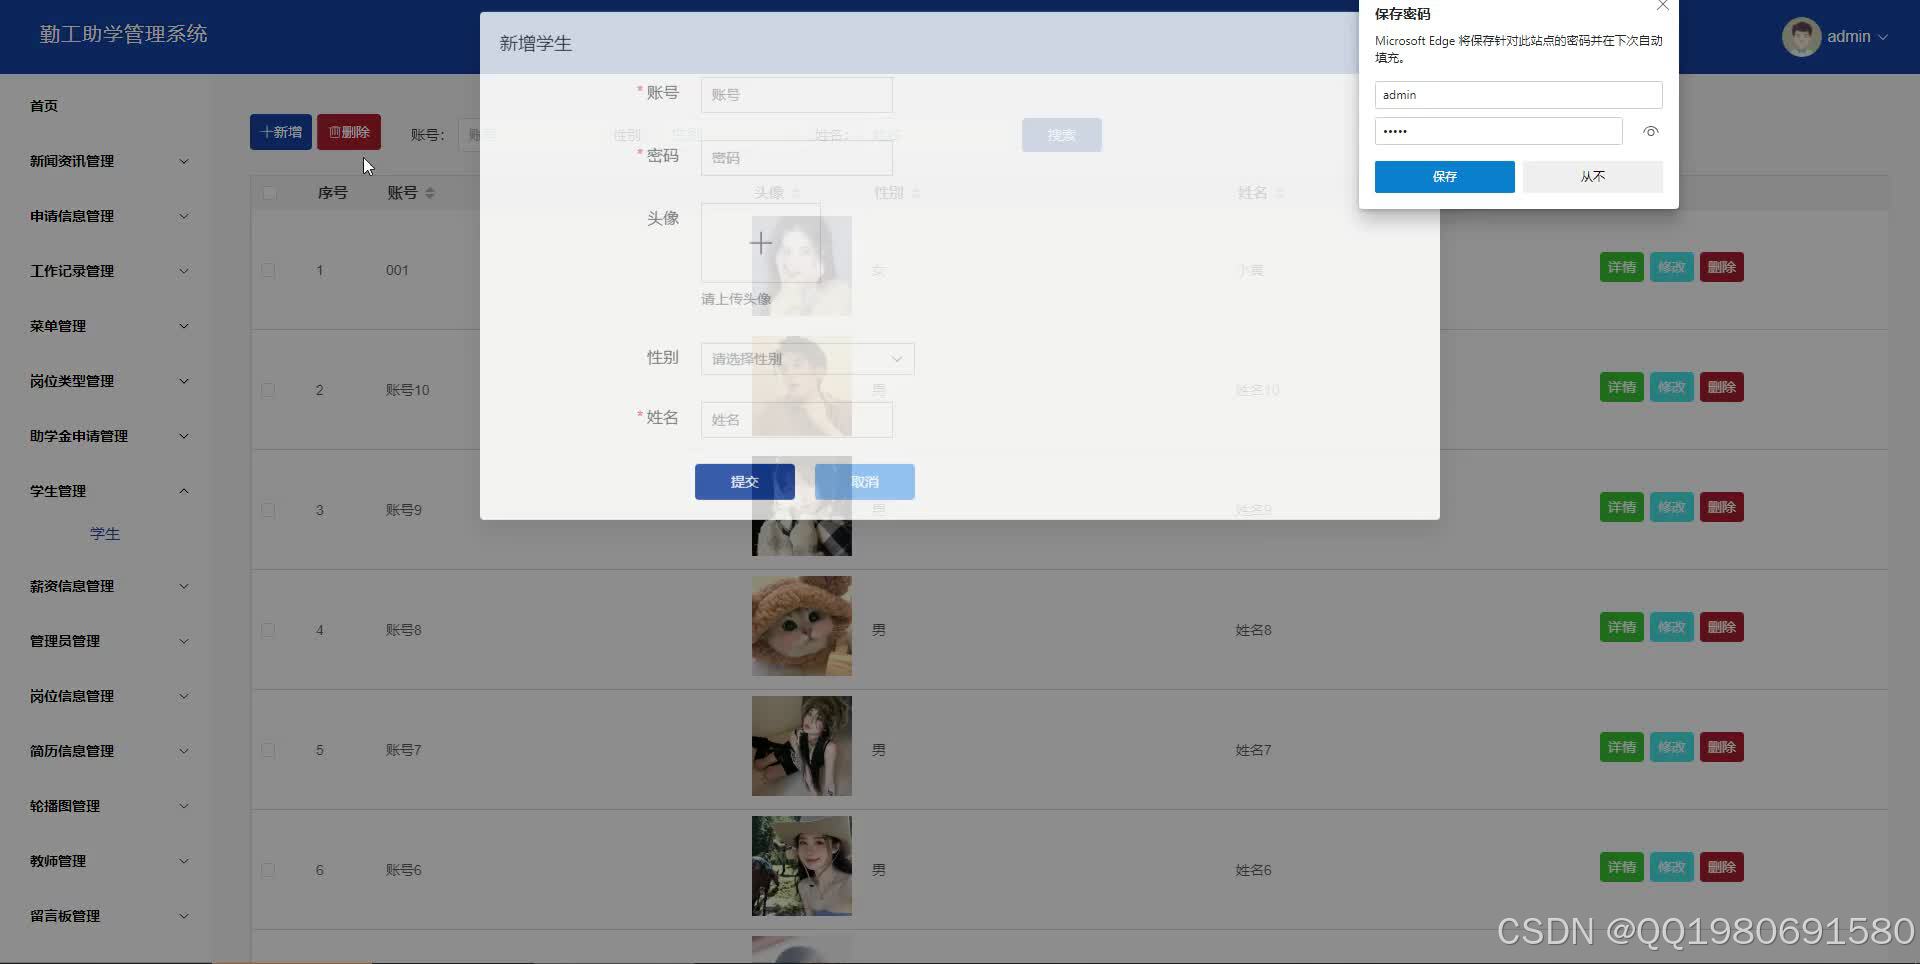Click the sort arrows on 账号 column
Screen dimensions: 1920x964
tap(429, 192)
